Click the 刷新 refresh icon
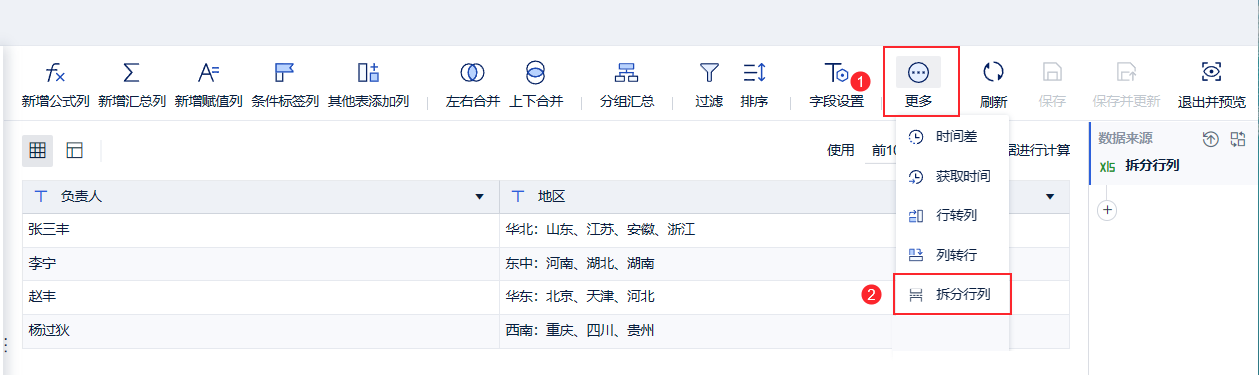Image resolution: width=1259 pixels, height=375 pixels. coord(993,73)
